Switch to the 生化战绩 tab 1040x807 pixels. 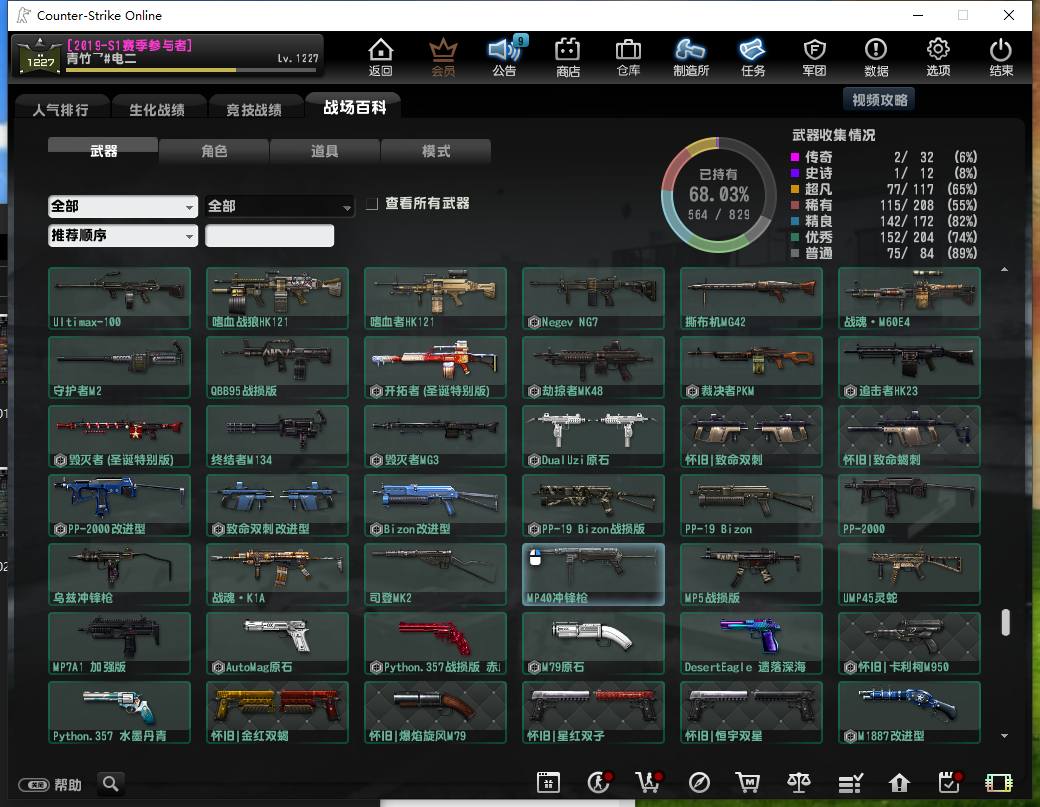point(157,109)
